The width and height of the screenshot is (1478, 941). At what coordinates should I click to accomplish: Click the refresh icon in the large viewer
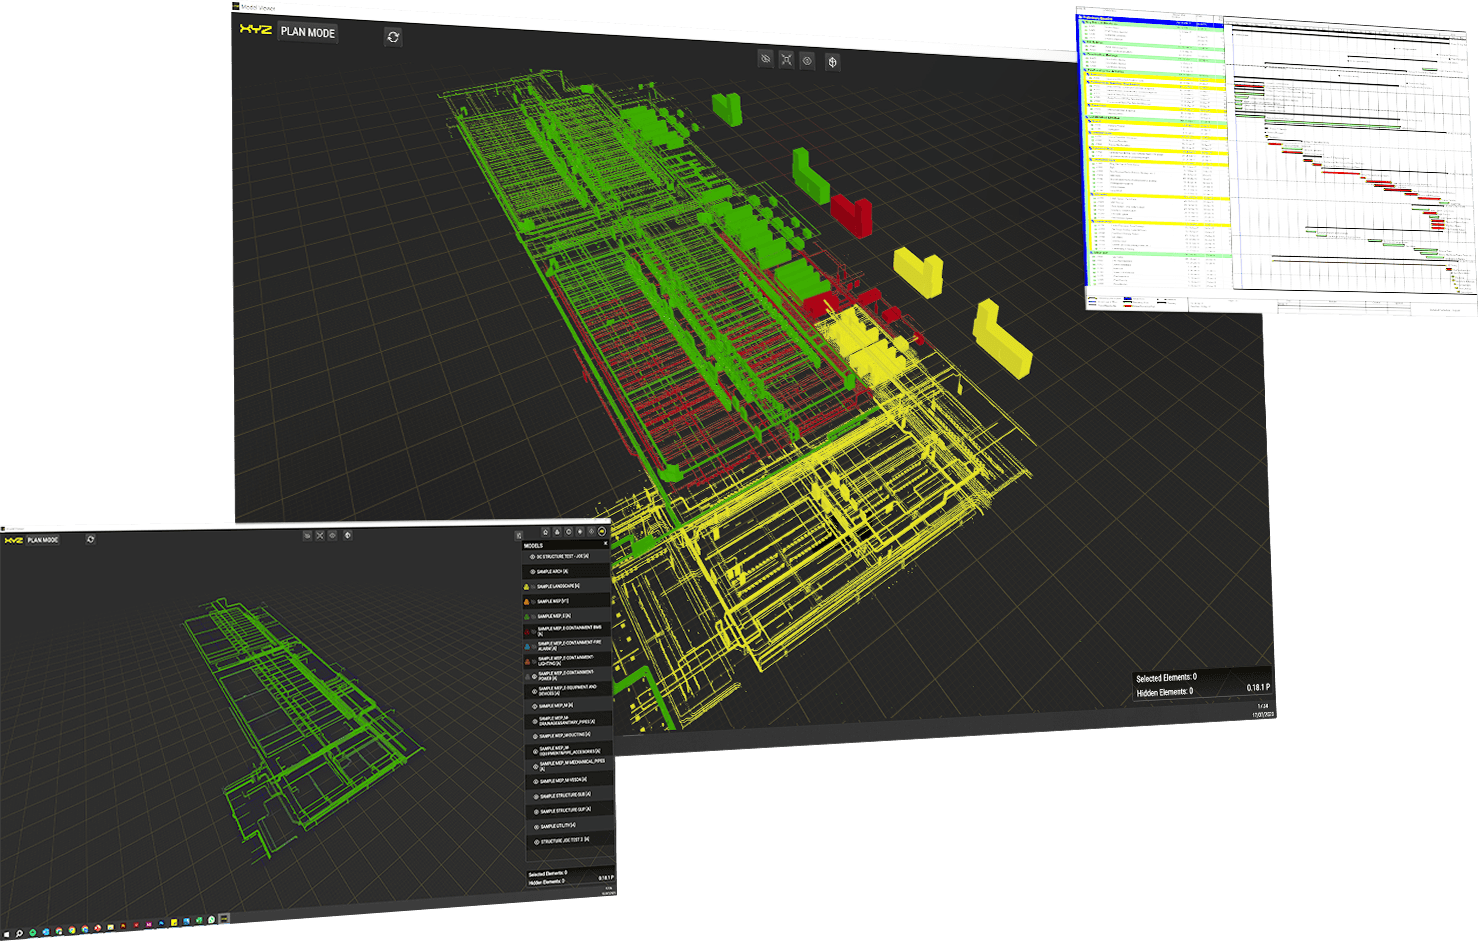click(x=393, y=37)
